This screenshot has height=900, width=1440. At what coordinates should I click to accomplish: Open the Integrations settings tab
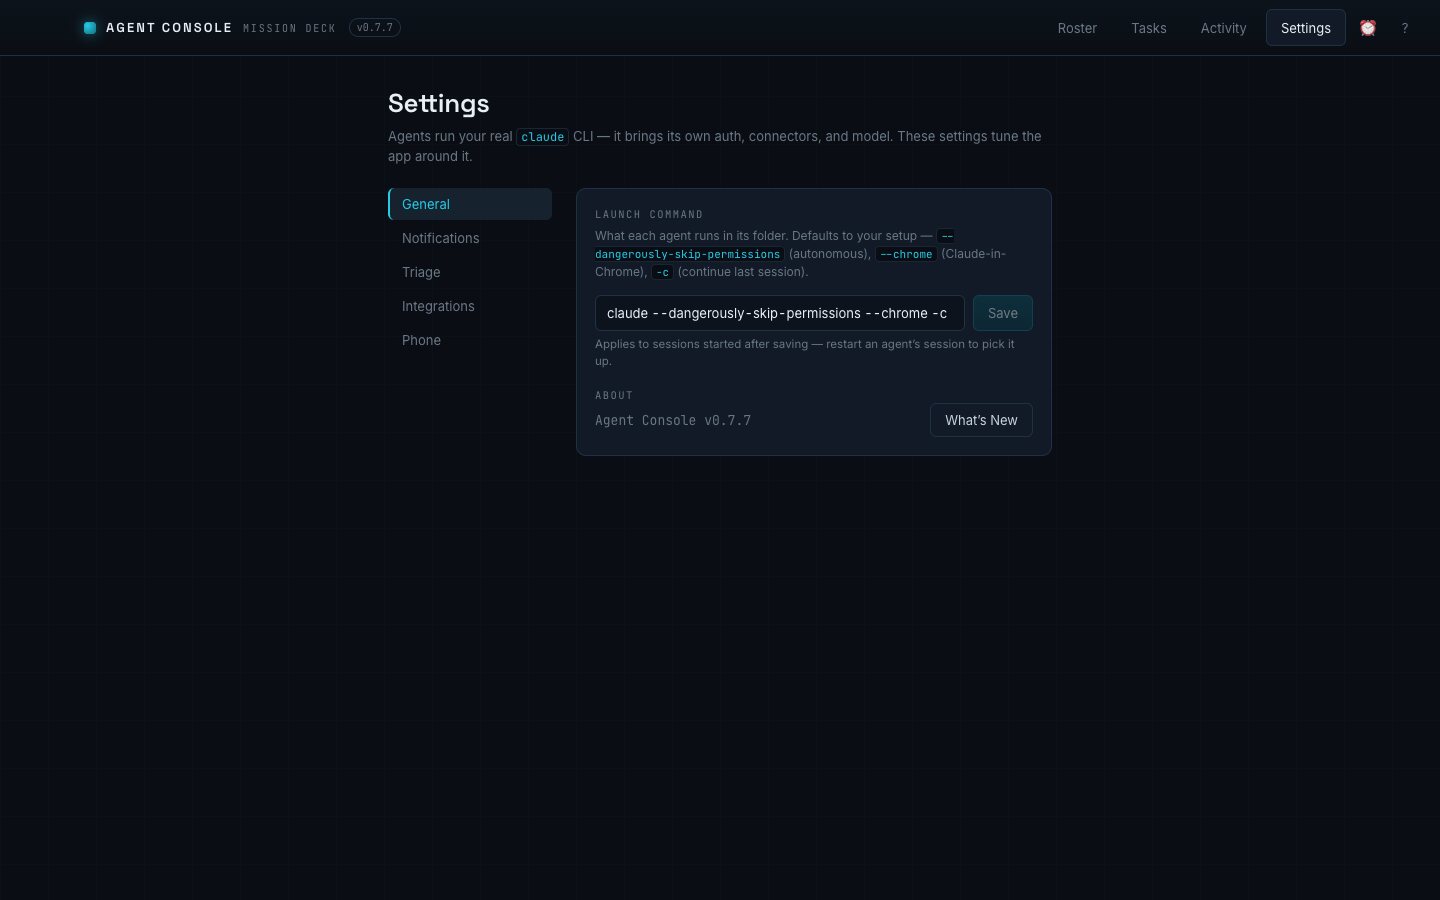point(470,306)
